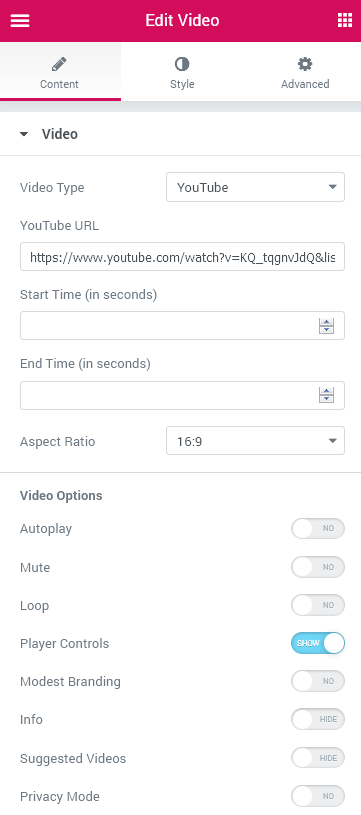361x815 pixels.
Task: Open the Video Type dropdown
Action: (255, 187)
